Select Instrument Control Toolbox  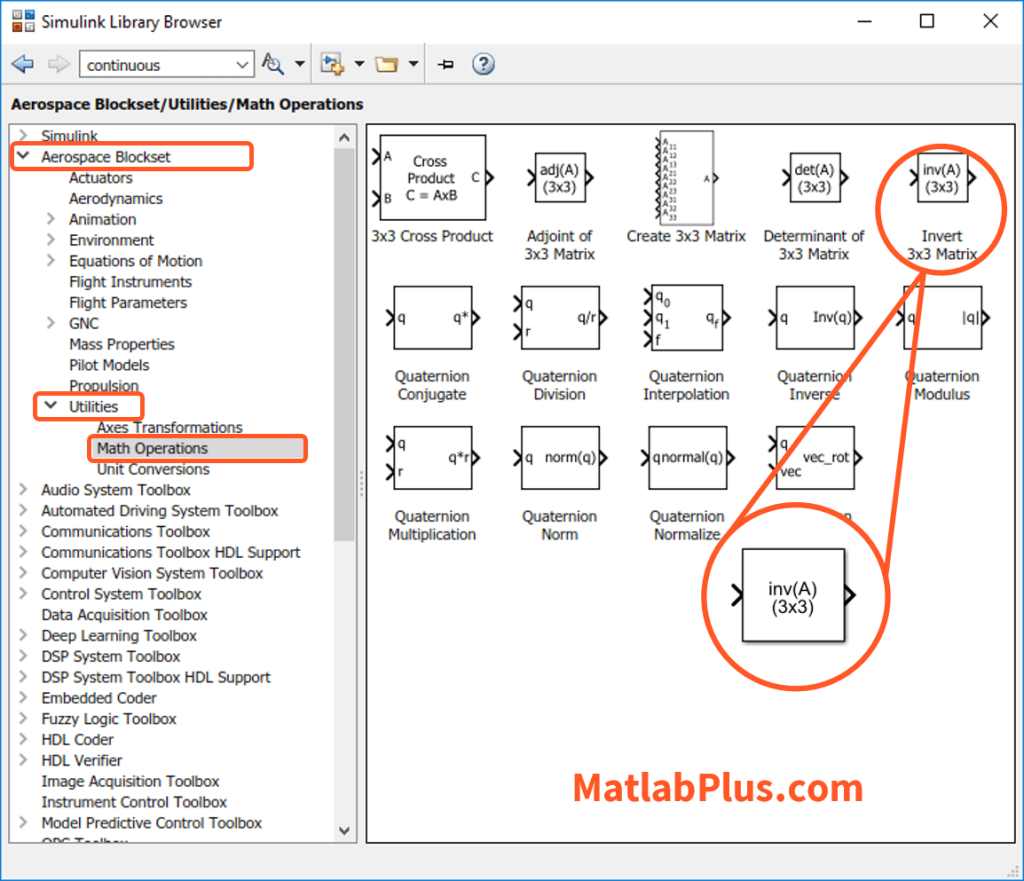click(x=135, y=802)
